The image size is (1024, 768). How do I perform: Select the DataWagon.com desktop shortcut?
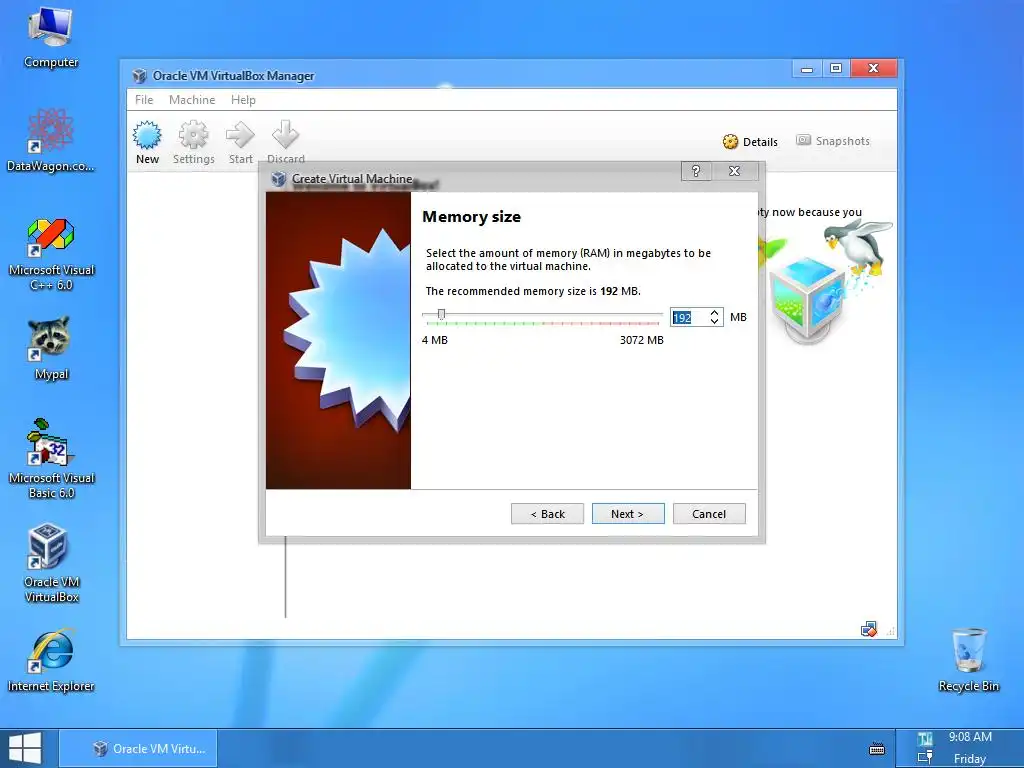click(x=51, y=140)
